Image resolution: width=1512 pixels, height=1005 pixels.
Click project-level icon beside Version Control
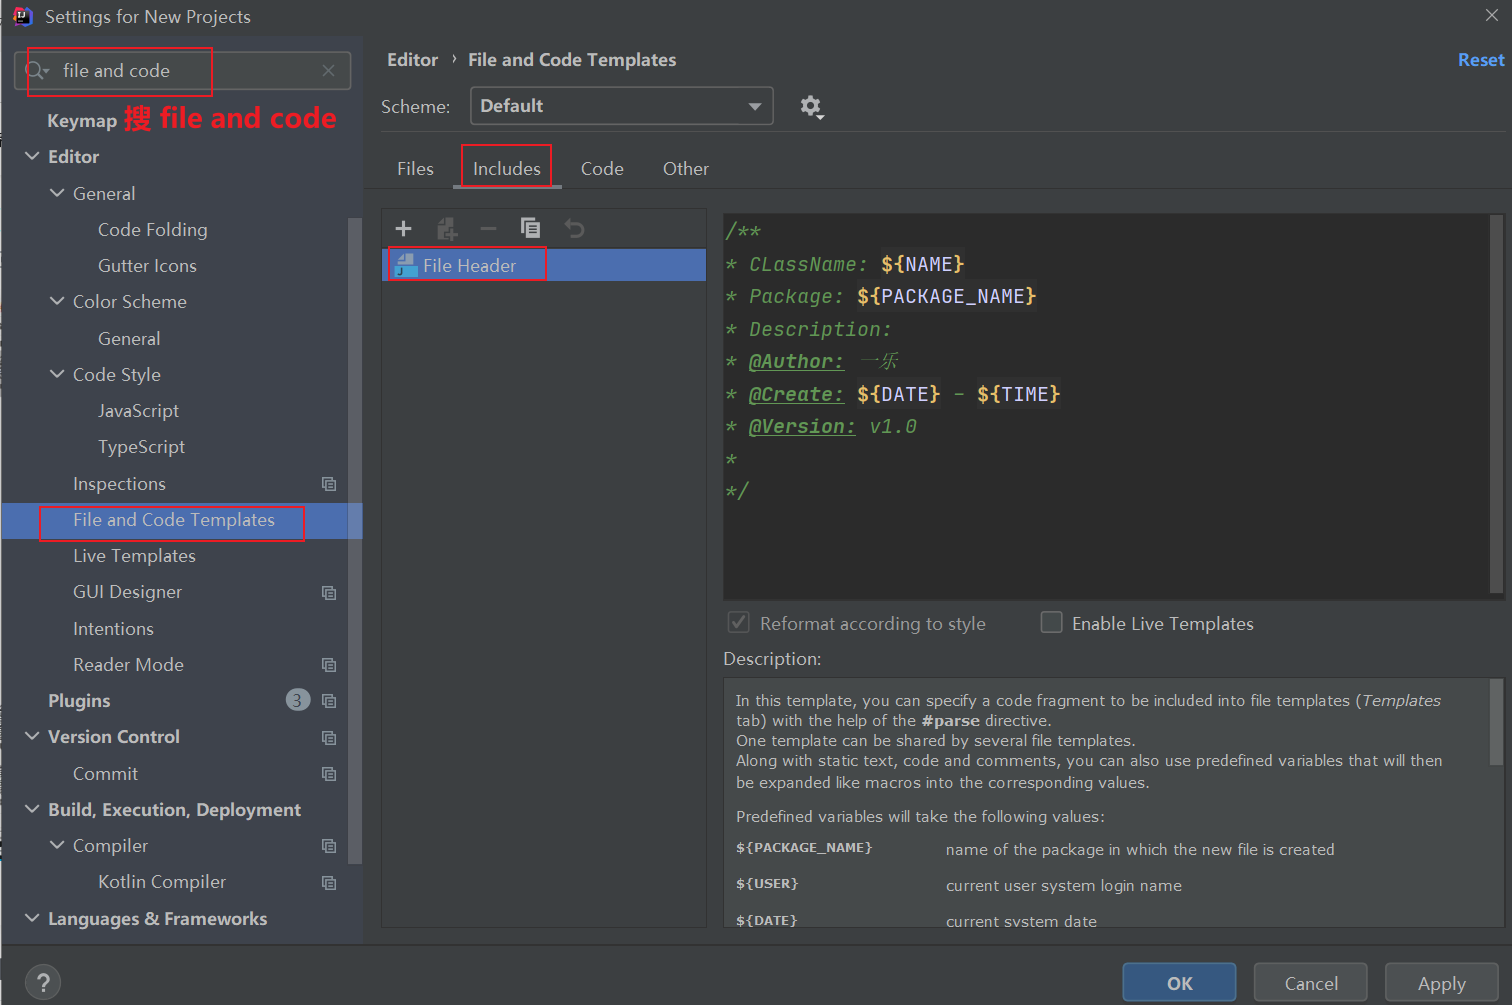(x=329, y=737)
